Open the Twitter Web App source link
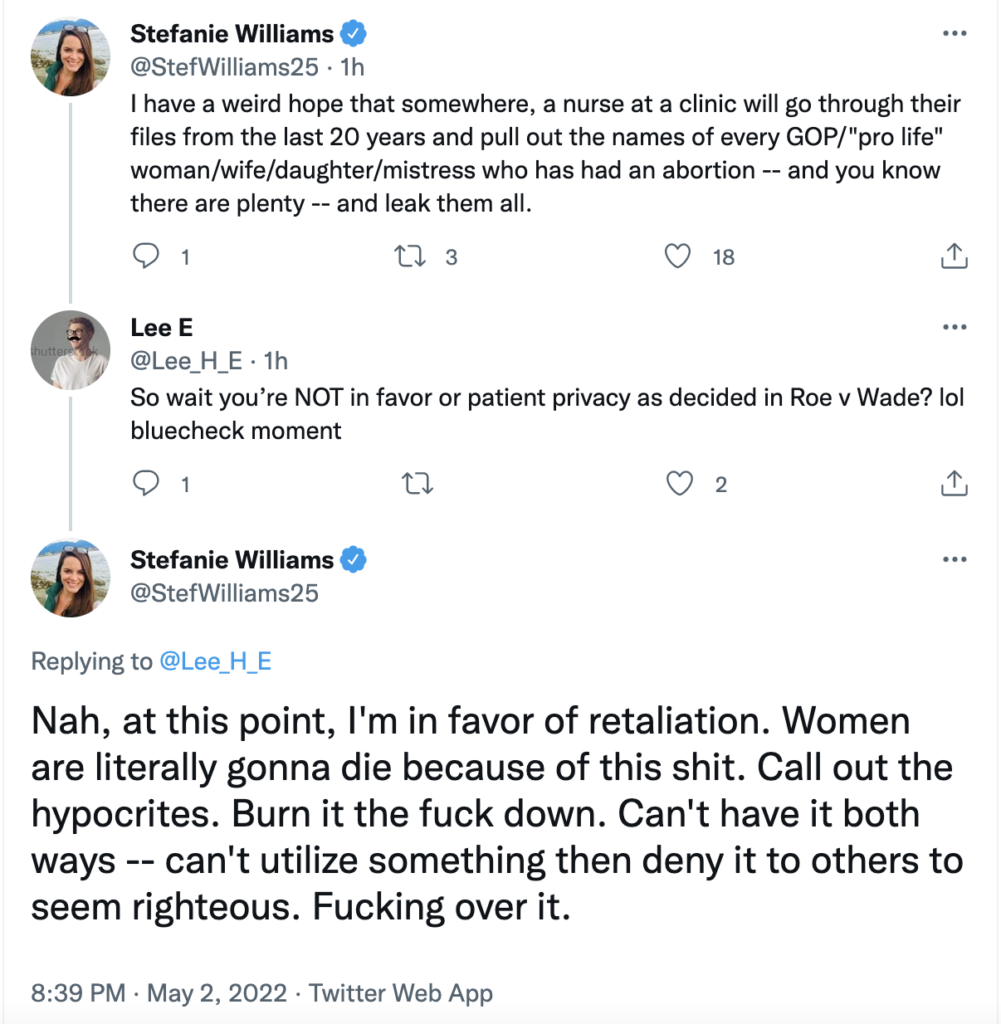This screenshot has height=1024, width=1001. [x=401, y=993]
